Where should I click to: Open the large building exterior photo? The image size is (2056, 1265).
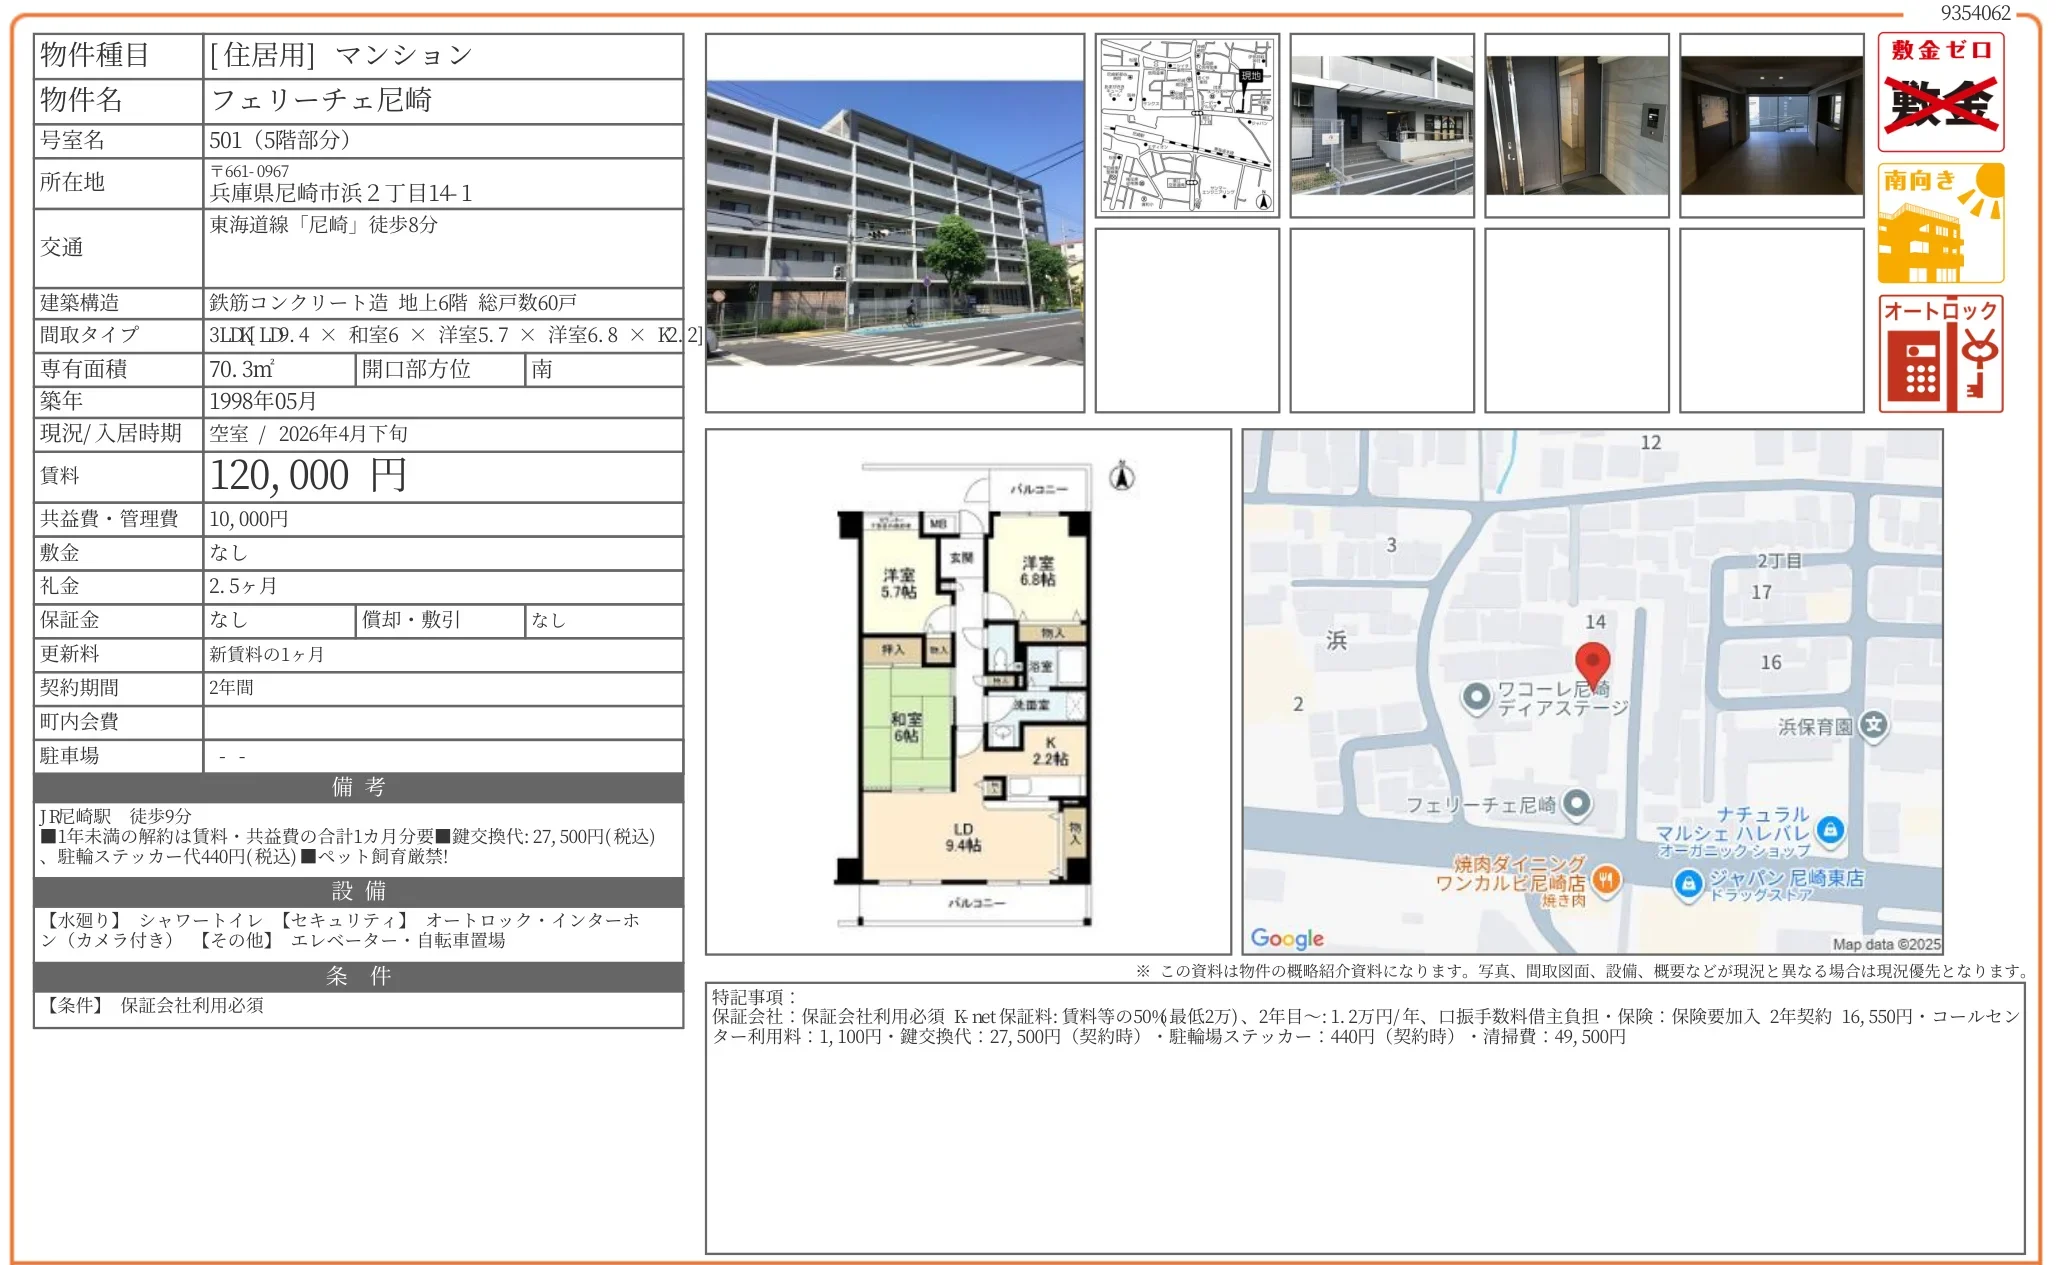coord(894,222)
